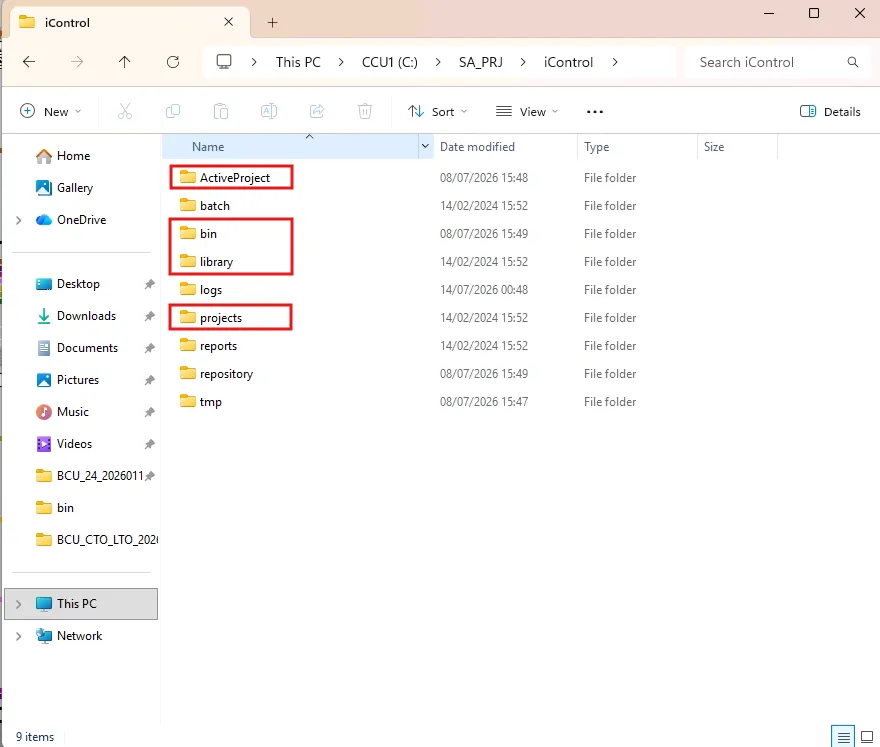Open the Sort dropdown
This screenshot has height=747, width=880.
(x=438, y=112)
